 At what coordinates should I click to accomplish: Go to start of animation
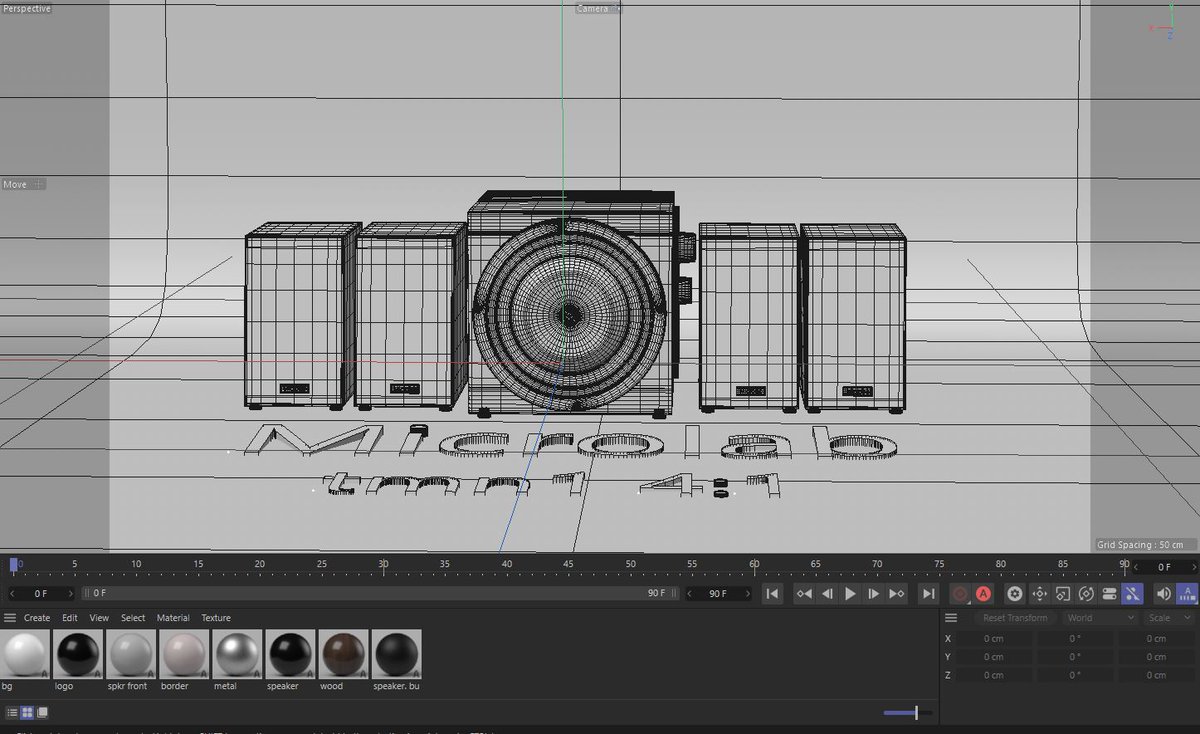(x=772, y=593)
